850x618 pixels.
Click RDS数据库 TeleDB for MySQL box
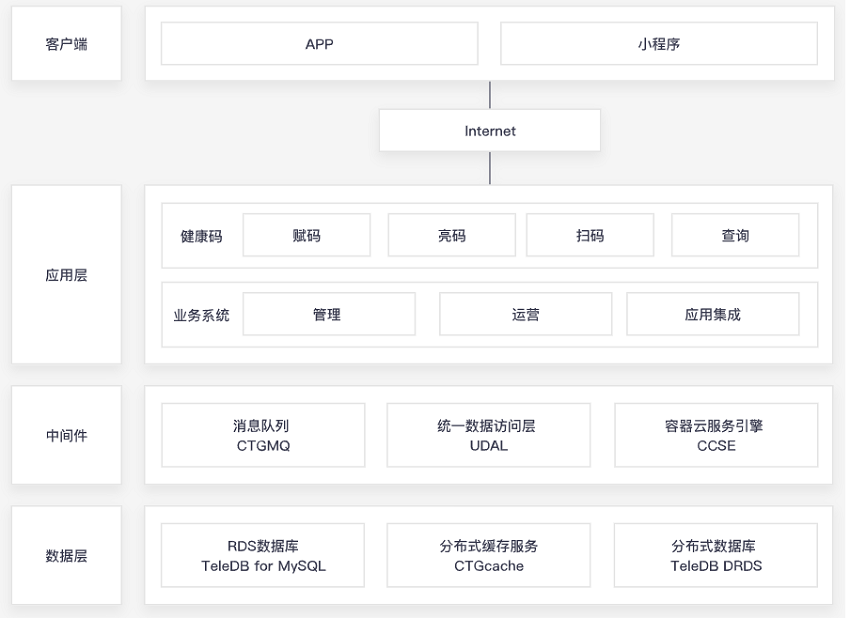pos(263,555)
